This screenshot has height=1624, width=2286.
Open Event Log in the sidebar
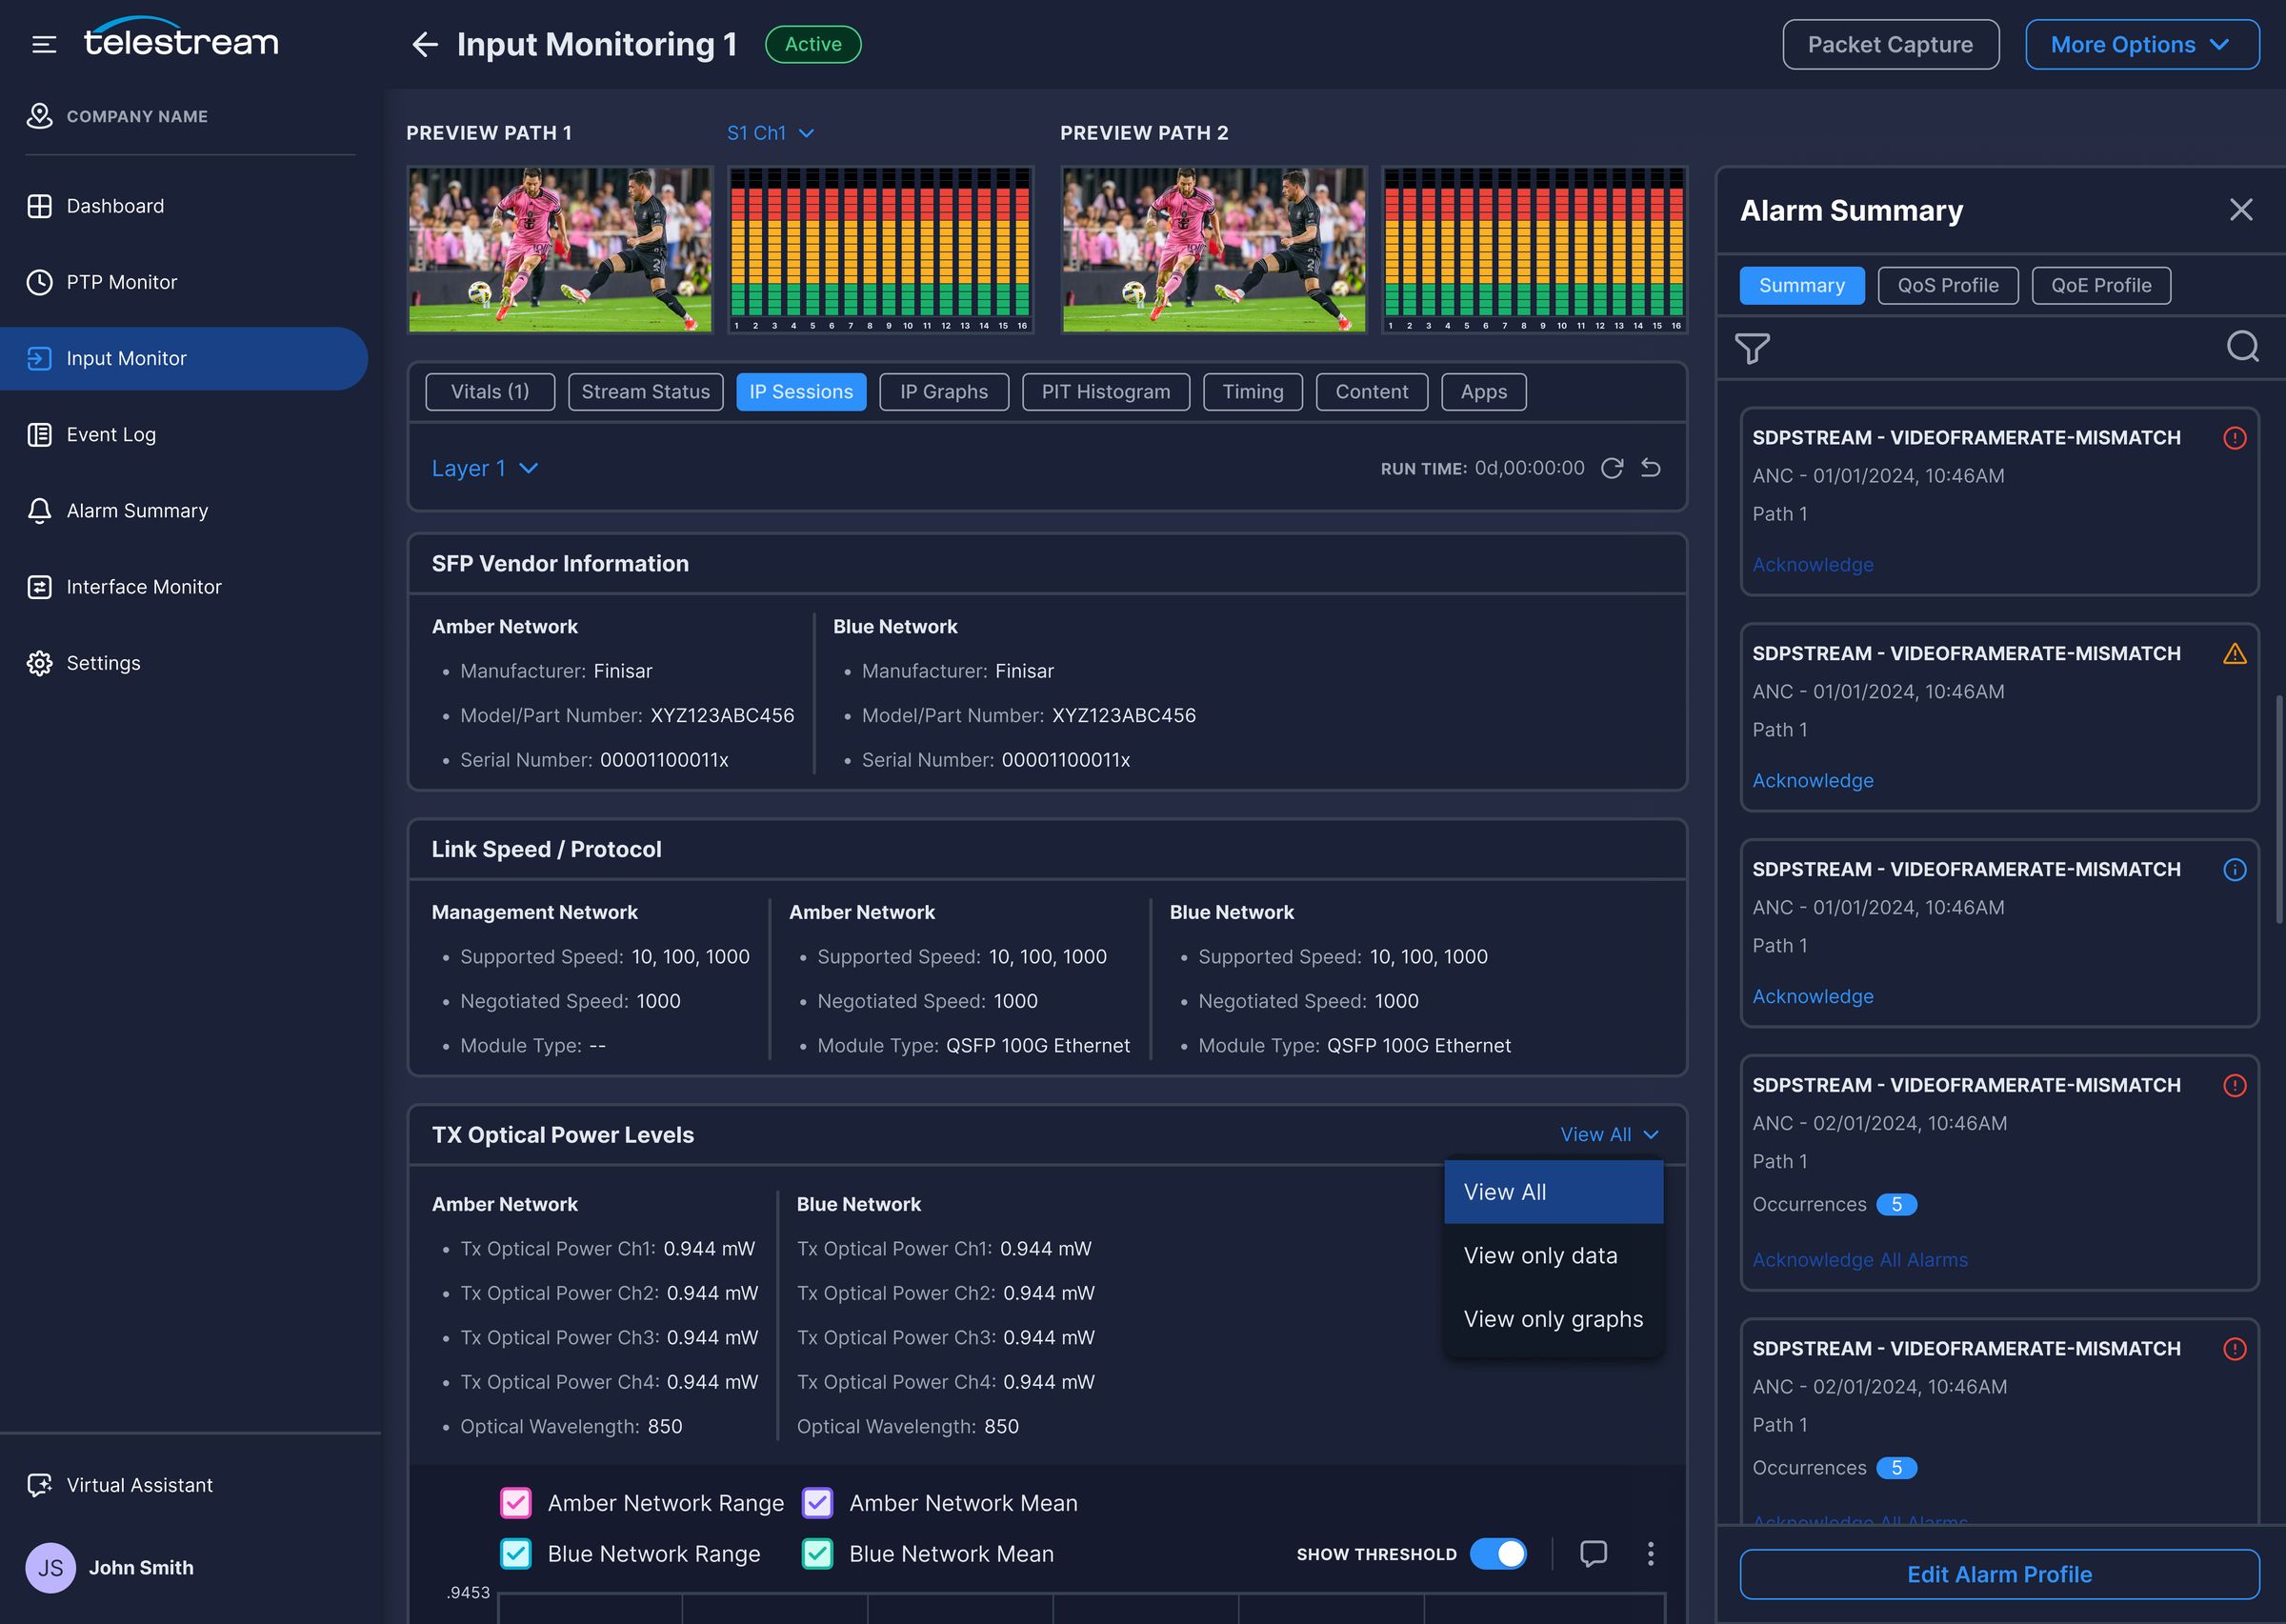[x=111, y=434]
